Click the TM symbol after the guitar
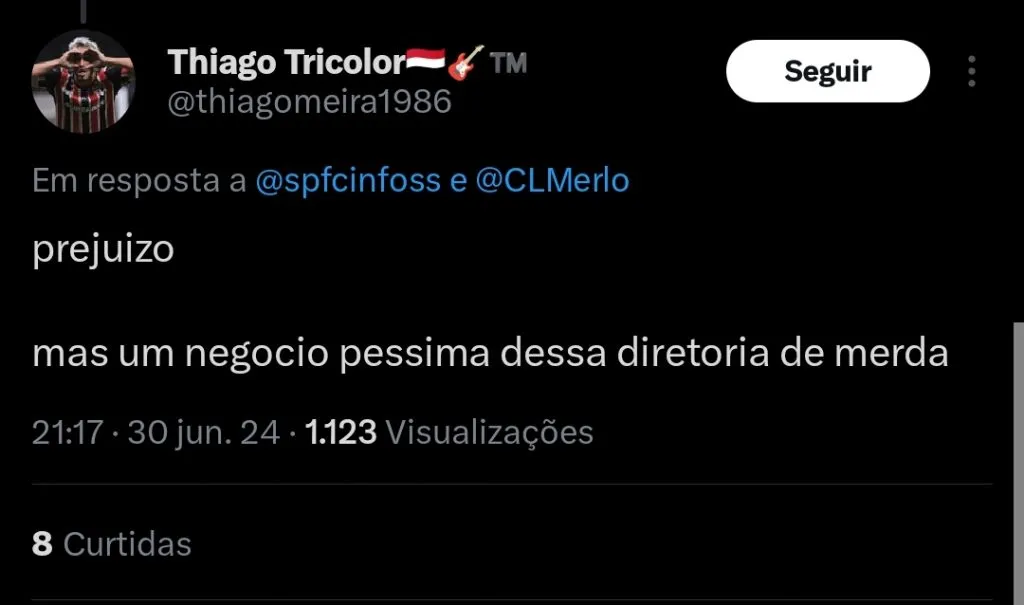This screenshot has width=1024, height=605. 508,63
